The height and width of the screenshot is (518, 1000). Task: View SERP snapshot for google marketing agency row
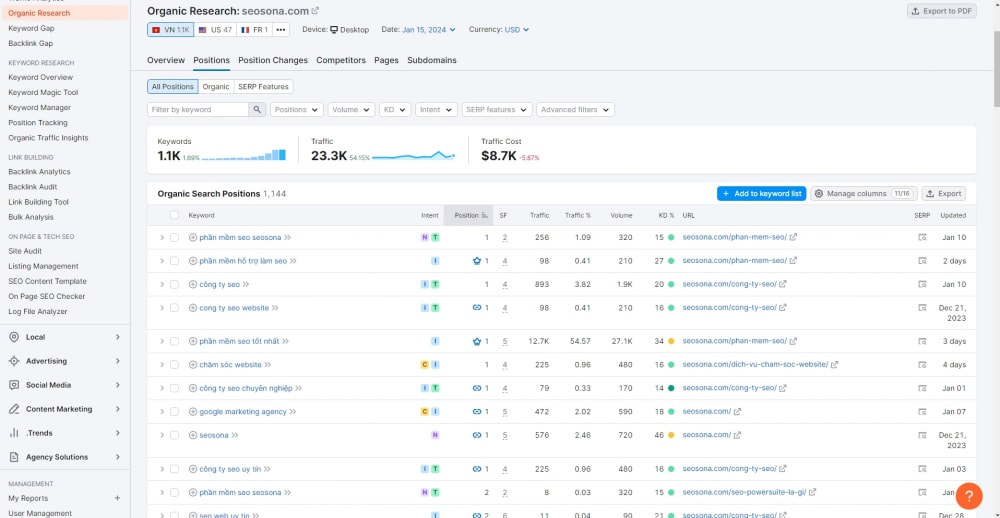point(922,412)
